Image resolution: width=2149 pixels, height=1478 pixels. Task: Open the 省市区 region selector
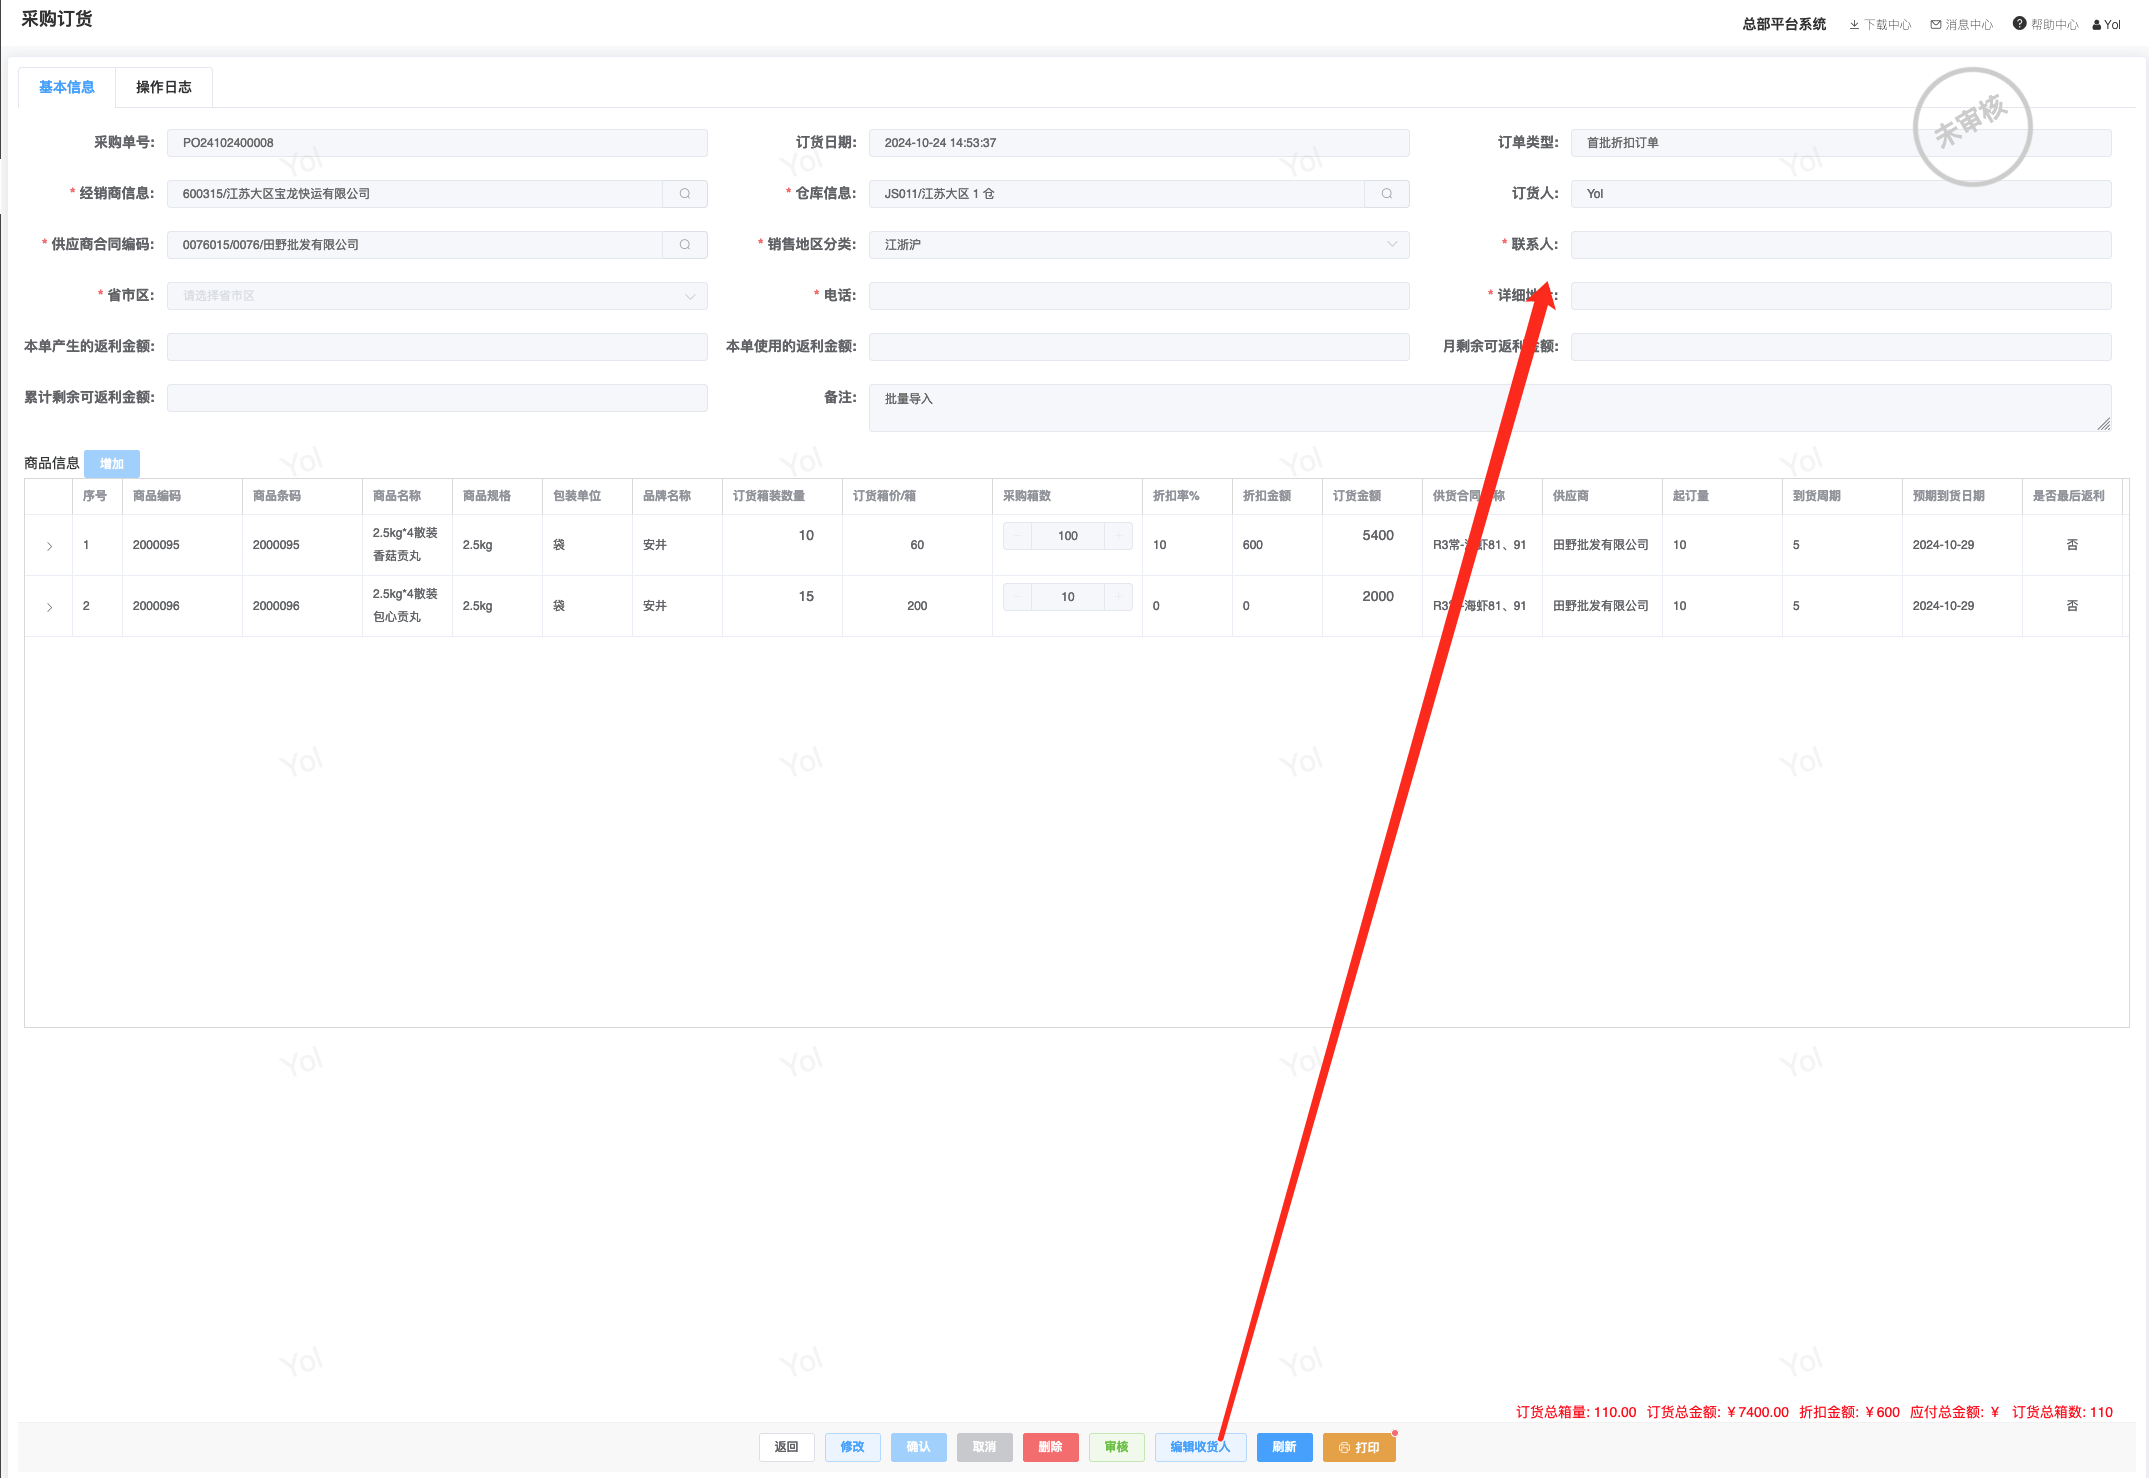[437, 296]
